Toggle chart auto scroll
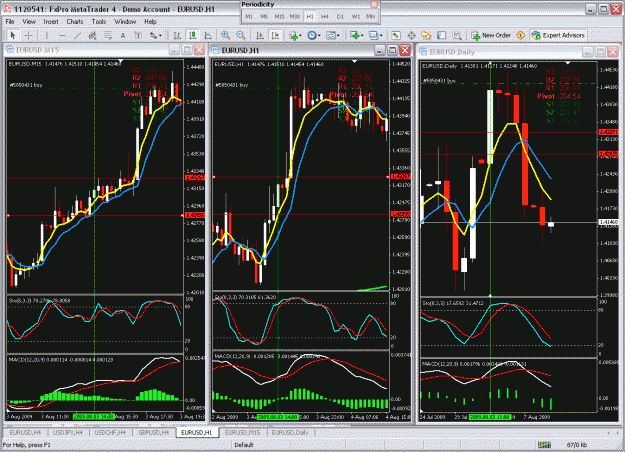This screenshot has width=625, height=452. click(260, 35)
